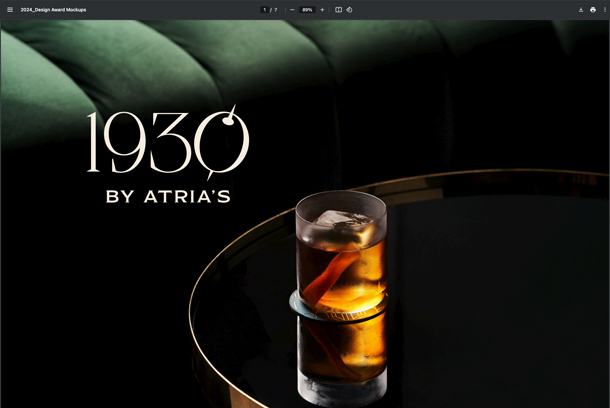
Task: Click the zoom in plus button
Action: [x=322, y=10]
